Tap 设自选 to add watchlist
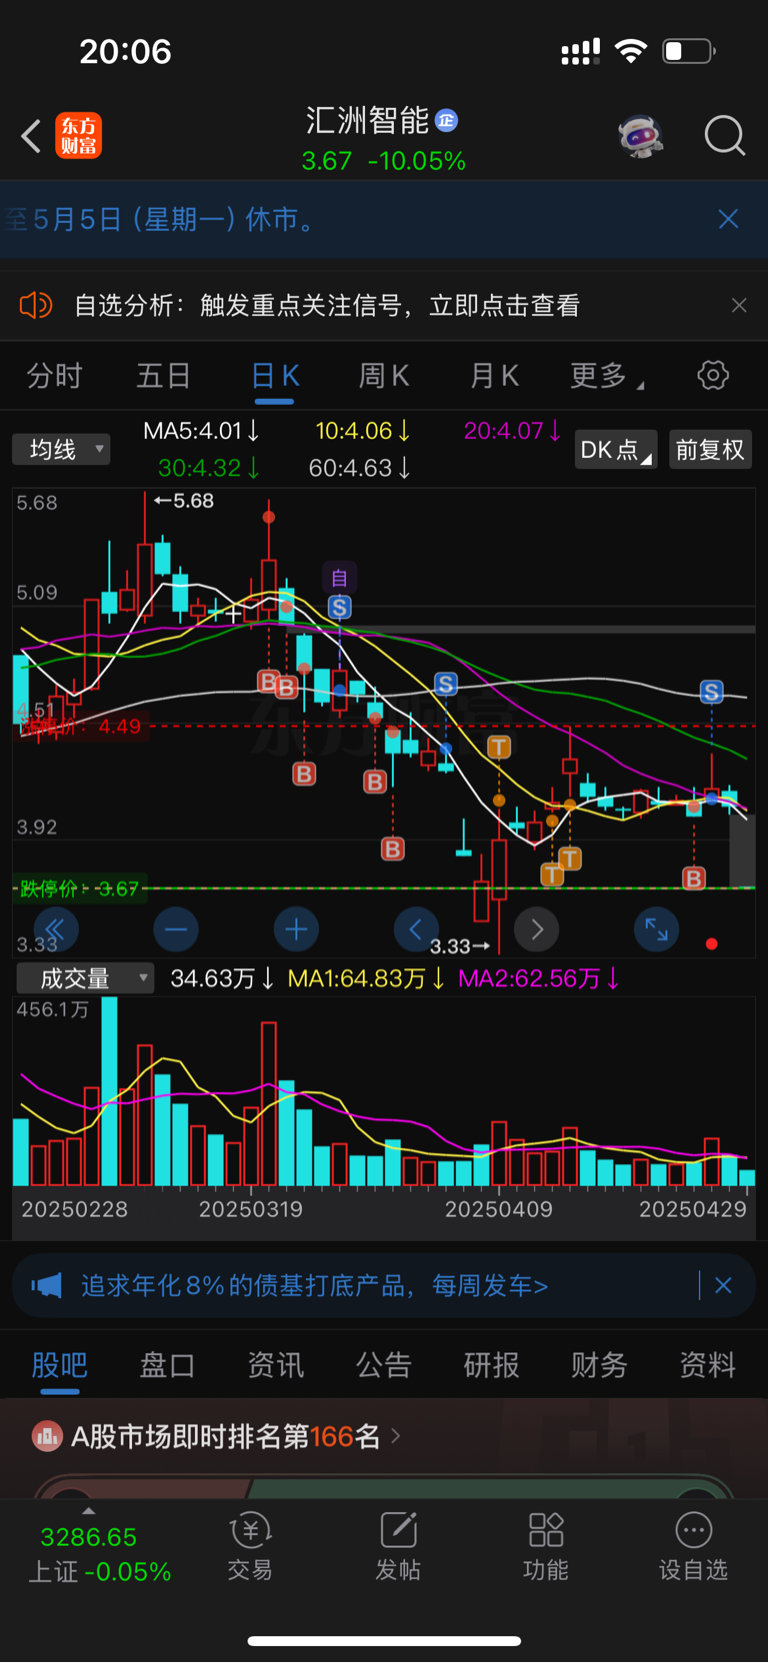This screenshot has width=768, height=1663. (694, 1546)
